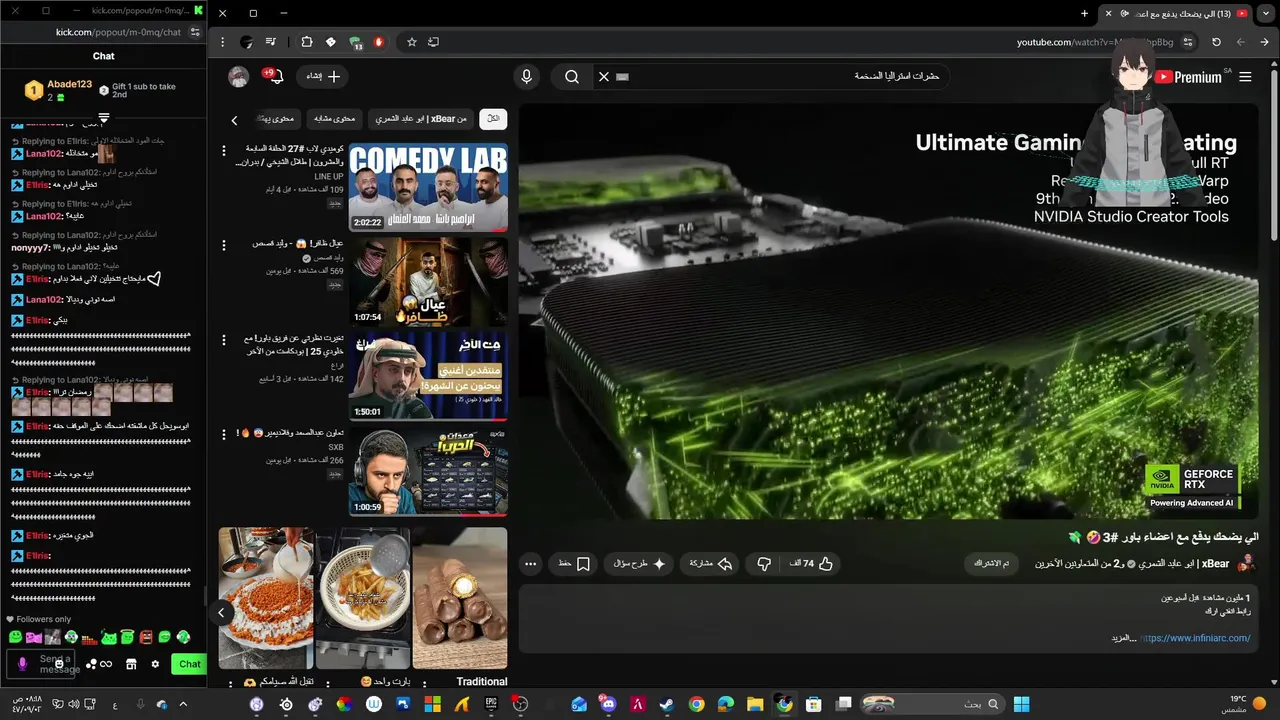This screenshot has width=1280, height=720.
Task: Open the 'عيال ظافر' video thumbnail
Action: click(428, 281)
